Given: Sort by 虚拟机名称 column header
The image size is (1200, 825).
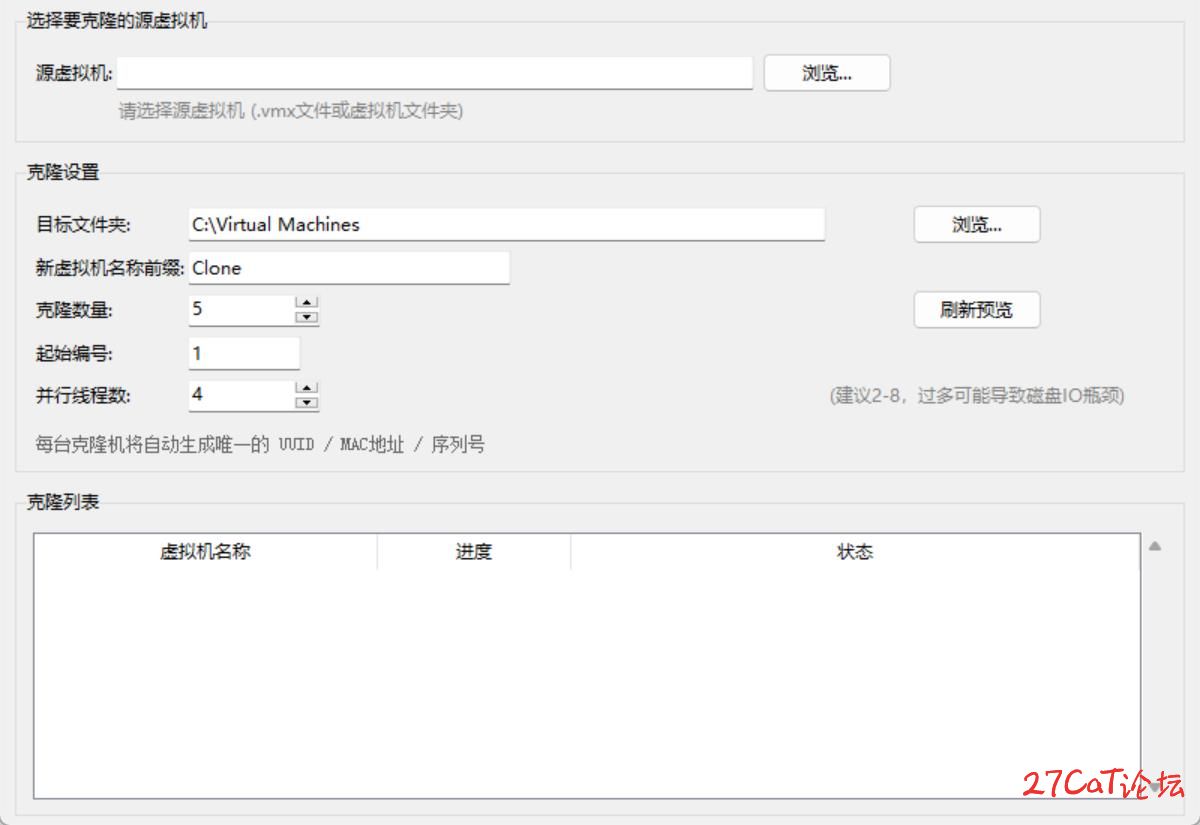Looking at the screenshot, I should pos(205,552).
